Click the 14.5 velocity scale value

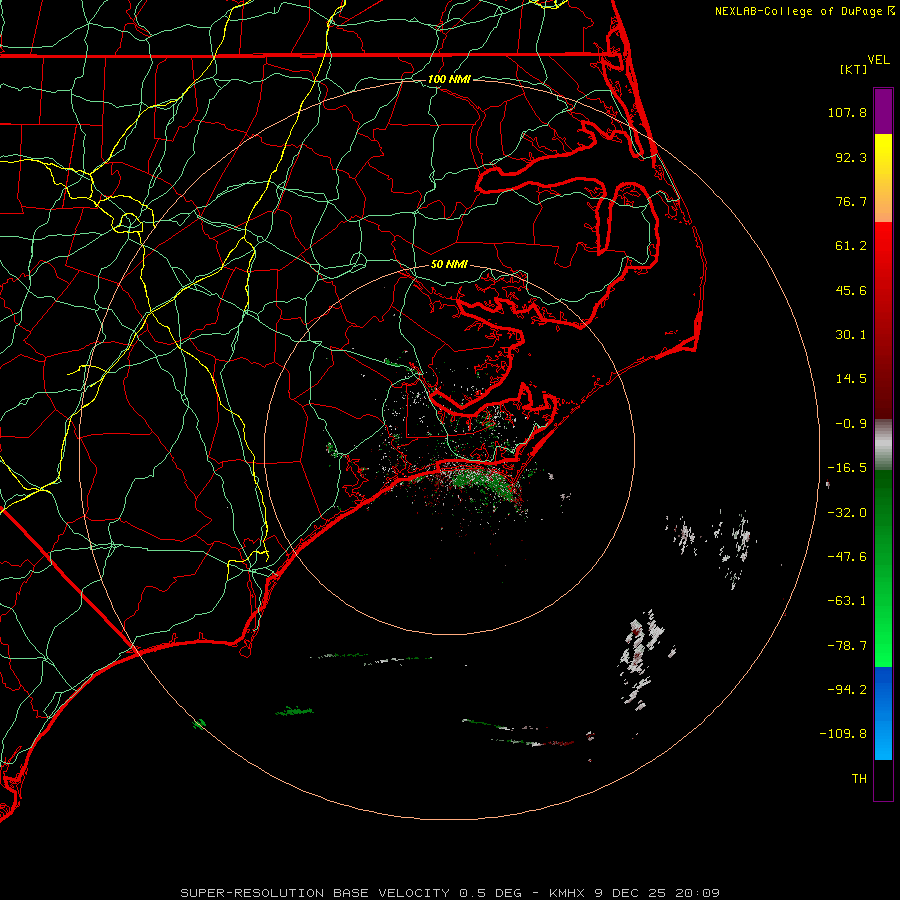[x=851, y=379]
